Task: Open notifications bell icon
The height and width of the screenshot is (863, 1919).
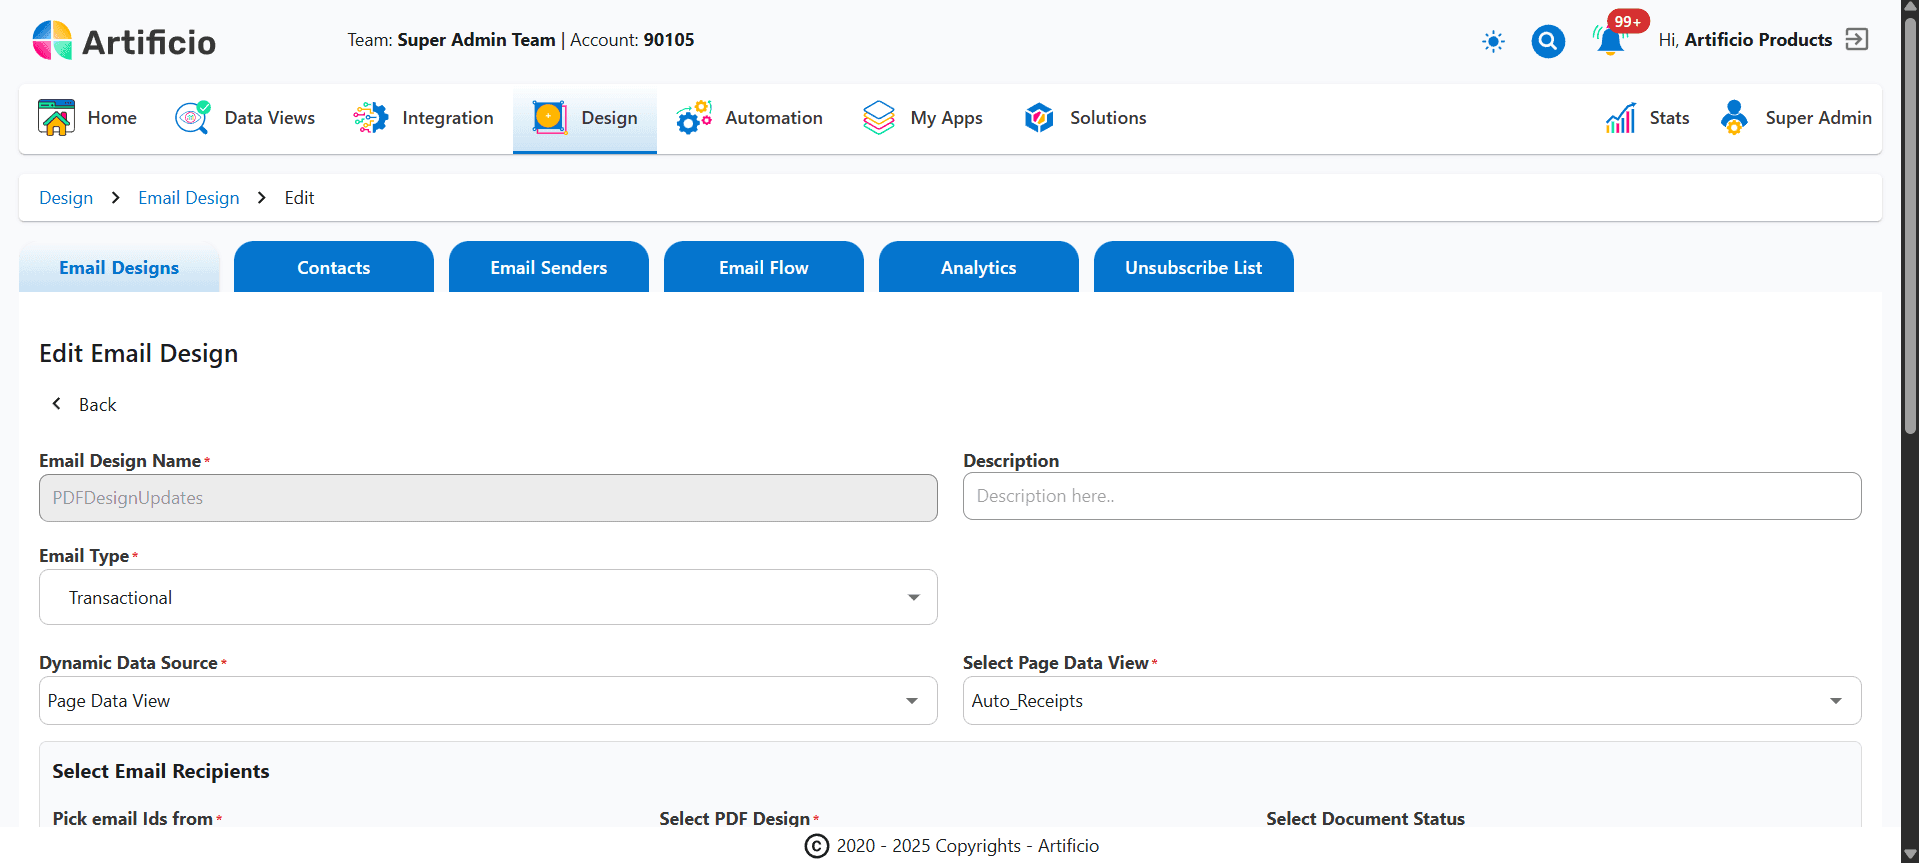Action: coord(1609,41)
